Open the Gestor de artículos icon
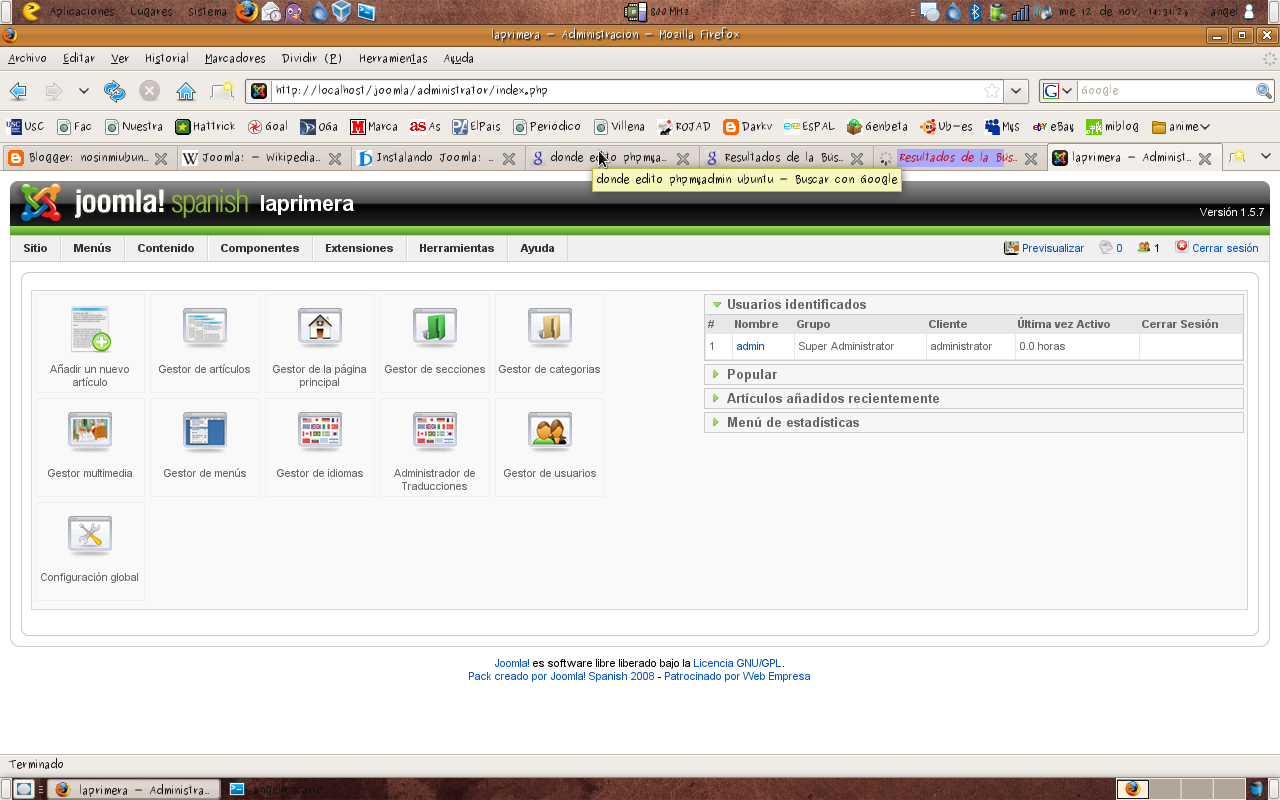The width and height of the screenshot is (1280, 800). click(204, 343)
